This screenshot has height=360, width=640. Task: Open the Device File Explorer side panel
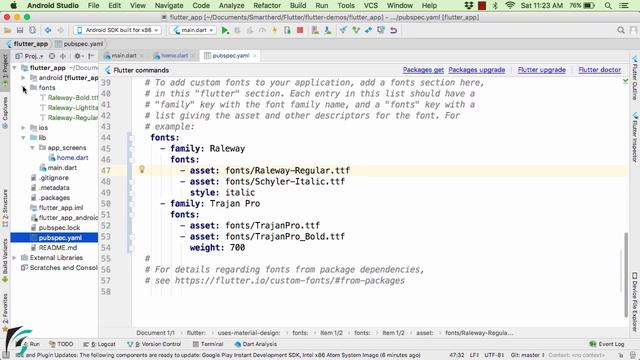[635, 301]
